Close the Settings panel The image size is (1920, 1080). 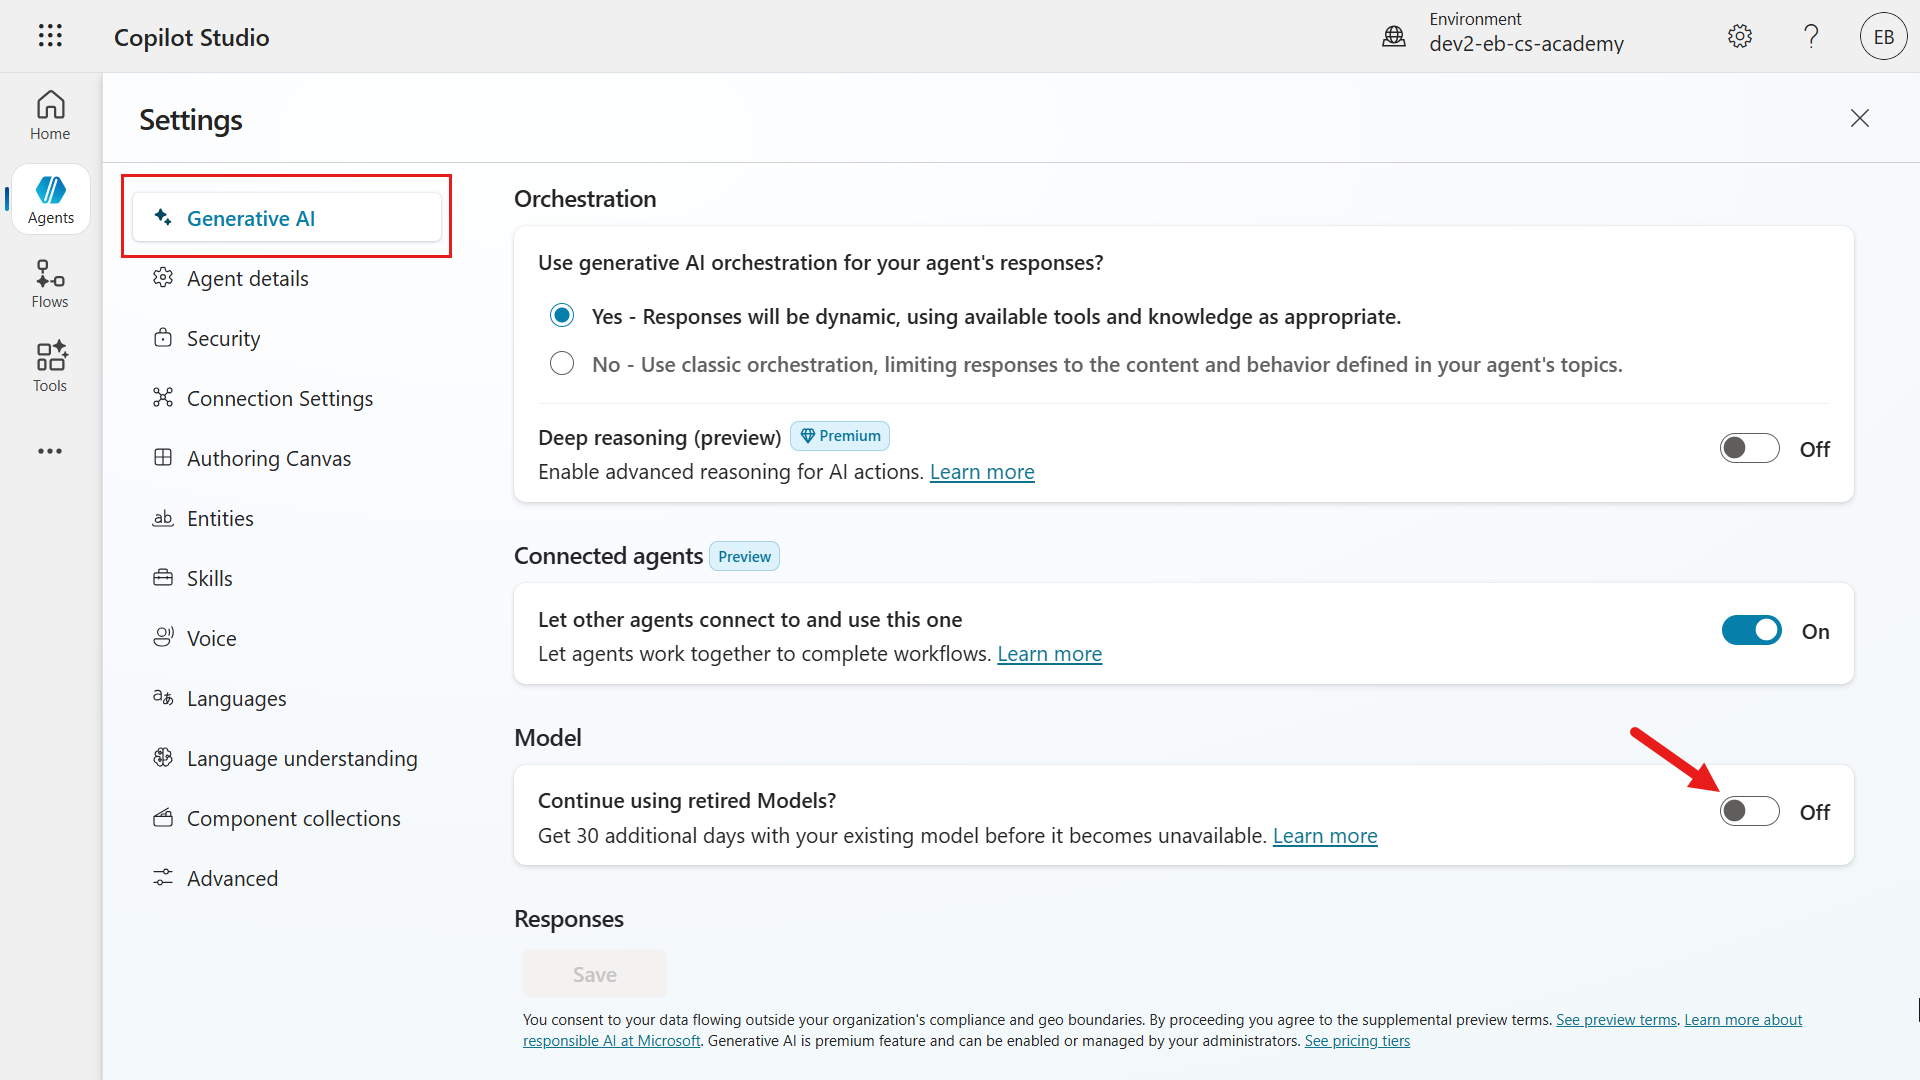click(1859, 119)
